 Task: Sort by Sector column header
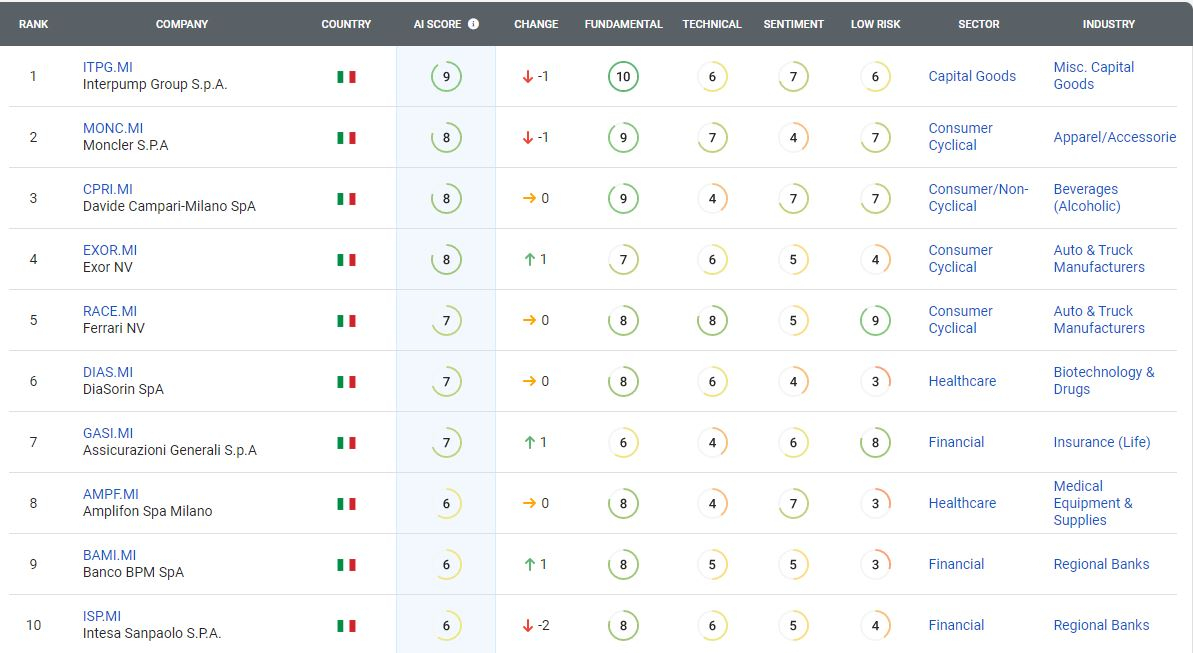tap(978, 24)
